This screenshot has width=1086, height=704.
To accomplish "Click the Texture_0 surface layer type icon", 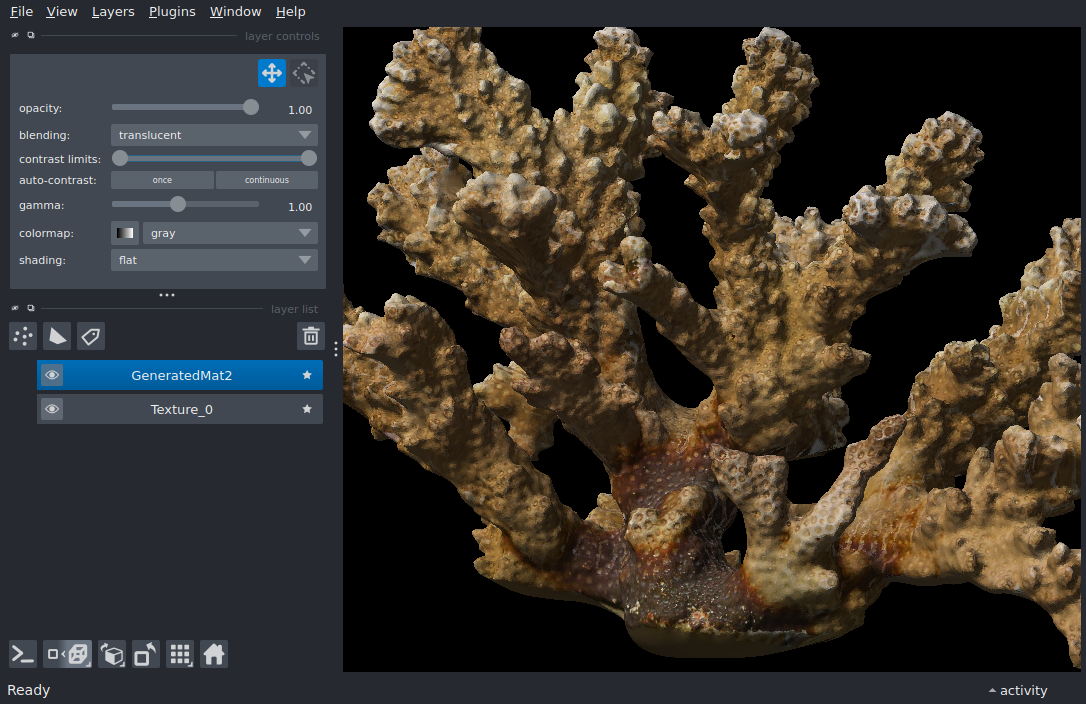I will (307, 409).
